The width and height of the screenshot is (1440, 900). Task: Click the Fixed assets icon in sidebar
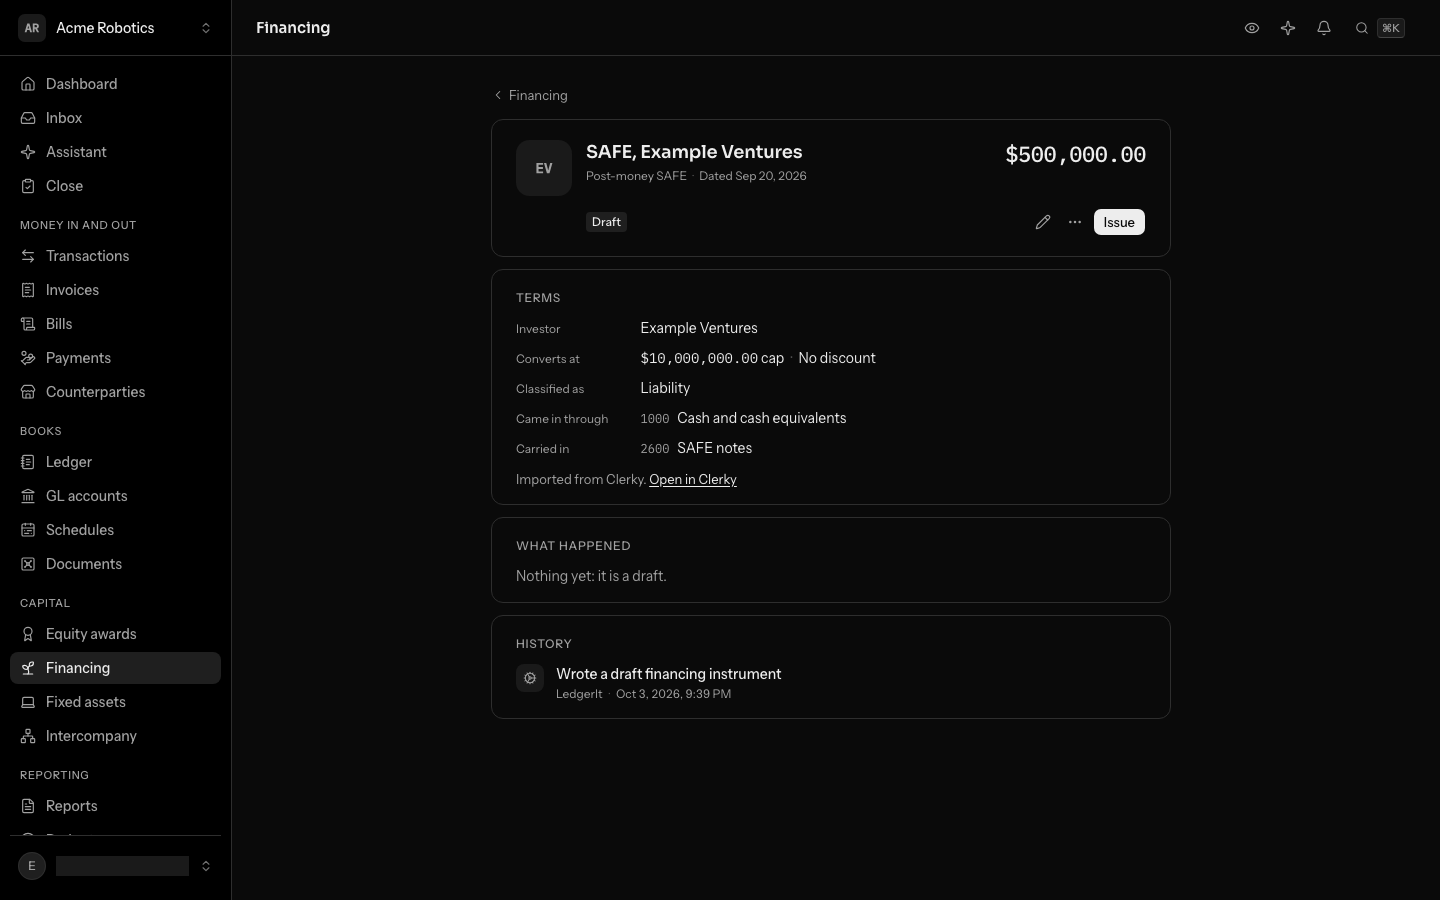(28, 702)
